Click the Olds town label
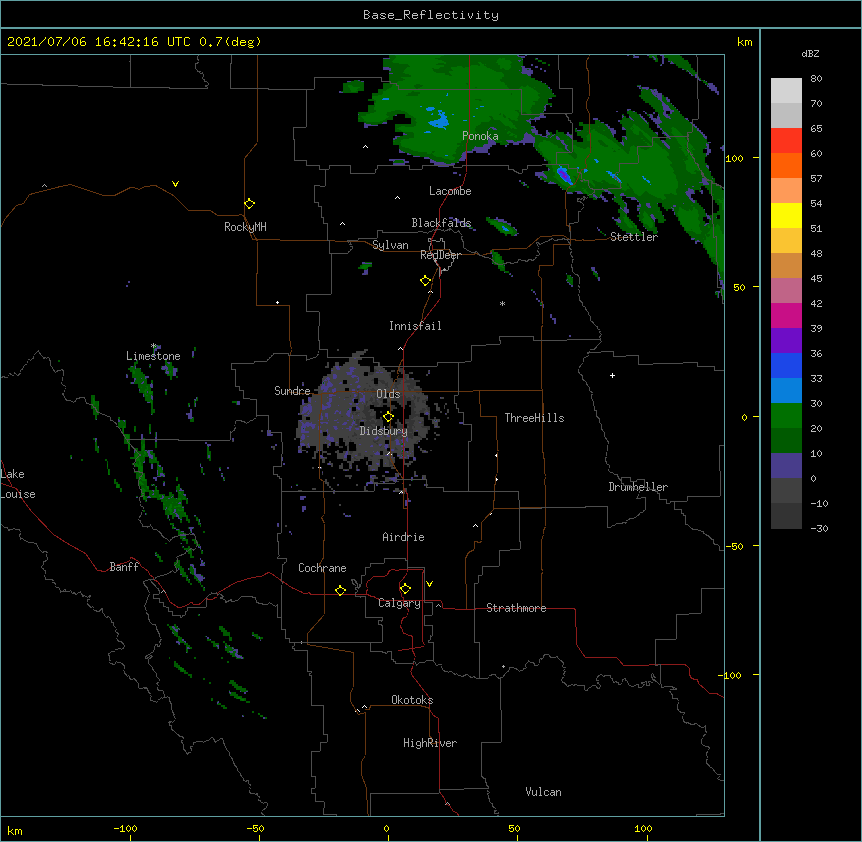This screenshot has height=842, width=862. [x=388, y=394]
